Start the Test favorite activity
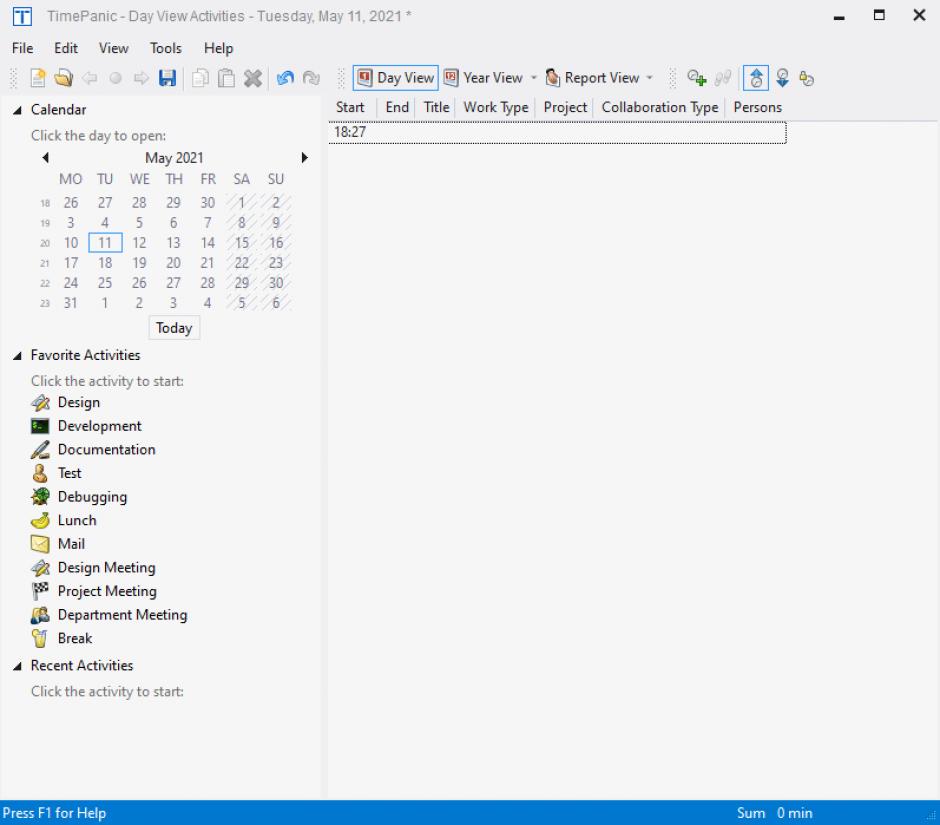 pos(56,473)
